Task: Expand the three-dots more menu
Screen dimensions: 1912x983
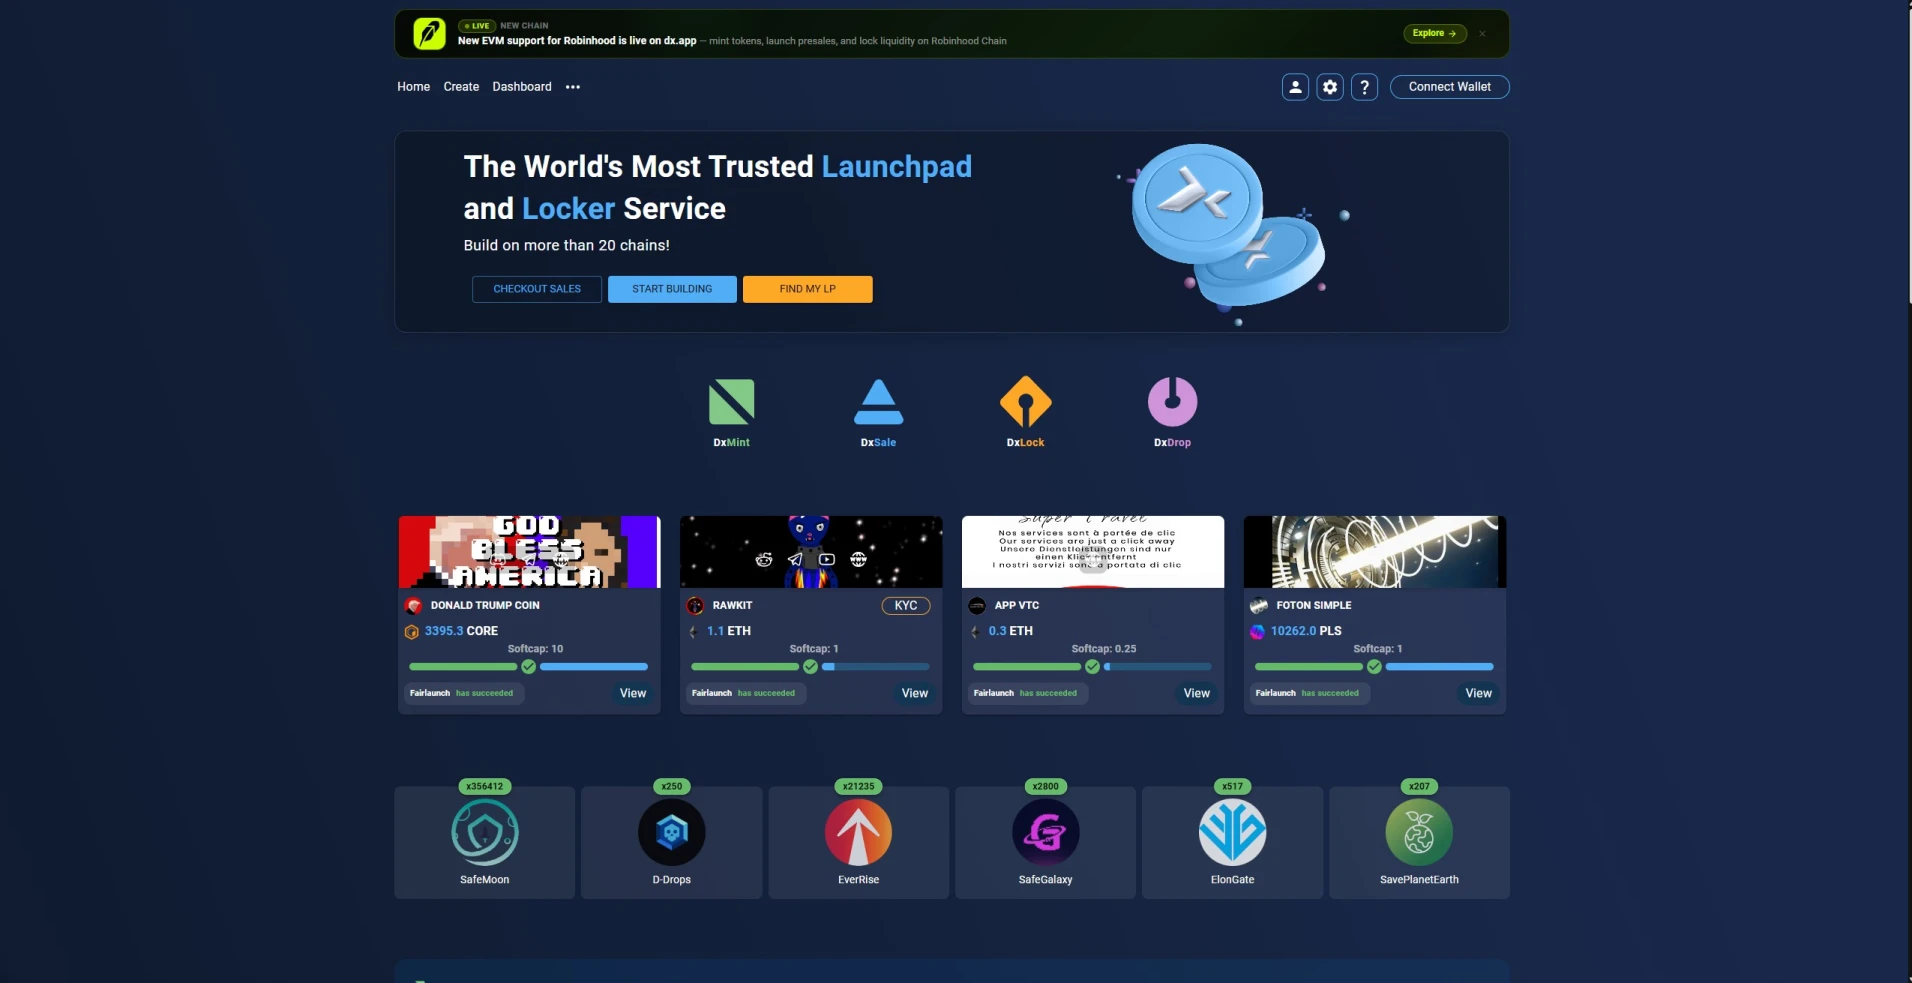Action: (573, 87)
